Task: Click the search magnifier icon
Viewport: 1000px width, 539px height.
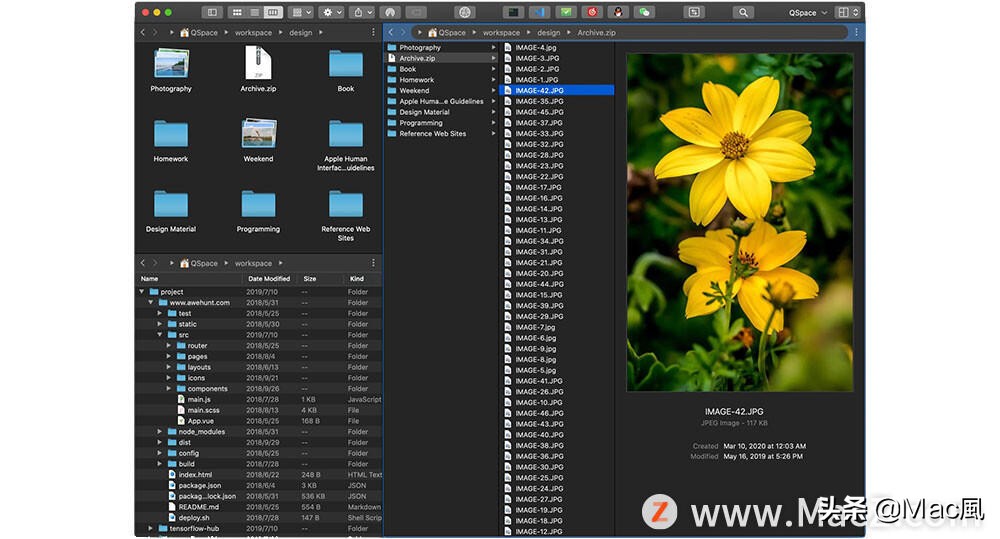Action: coord(742,12)
